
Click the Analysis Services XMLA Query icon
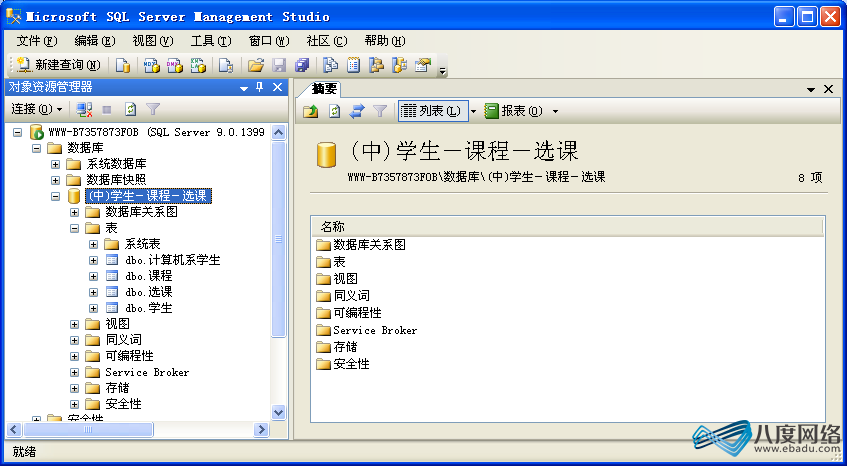(x=198, y=66)
